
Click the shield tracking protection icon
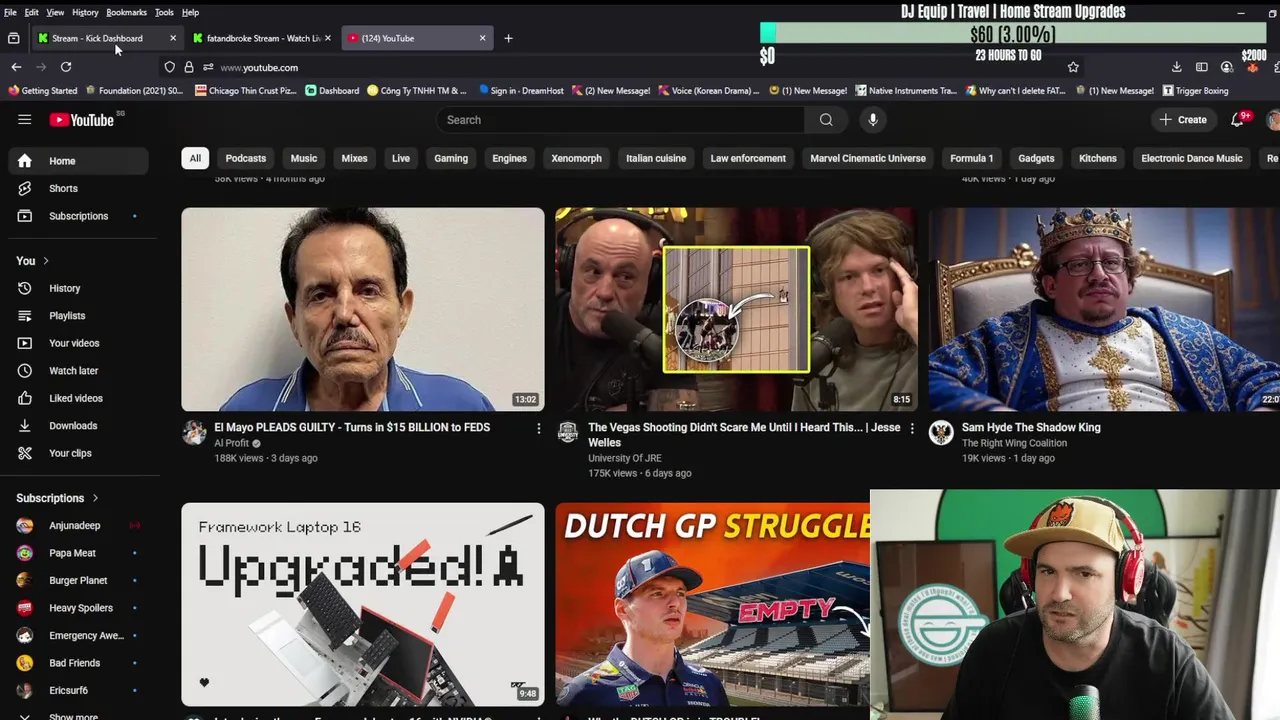169,67
